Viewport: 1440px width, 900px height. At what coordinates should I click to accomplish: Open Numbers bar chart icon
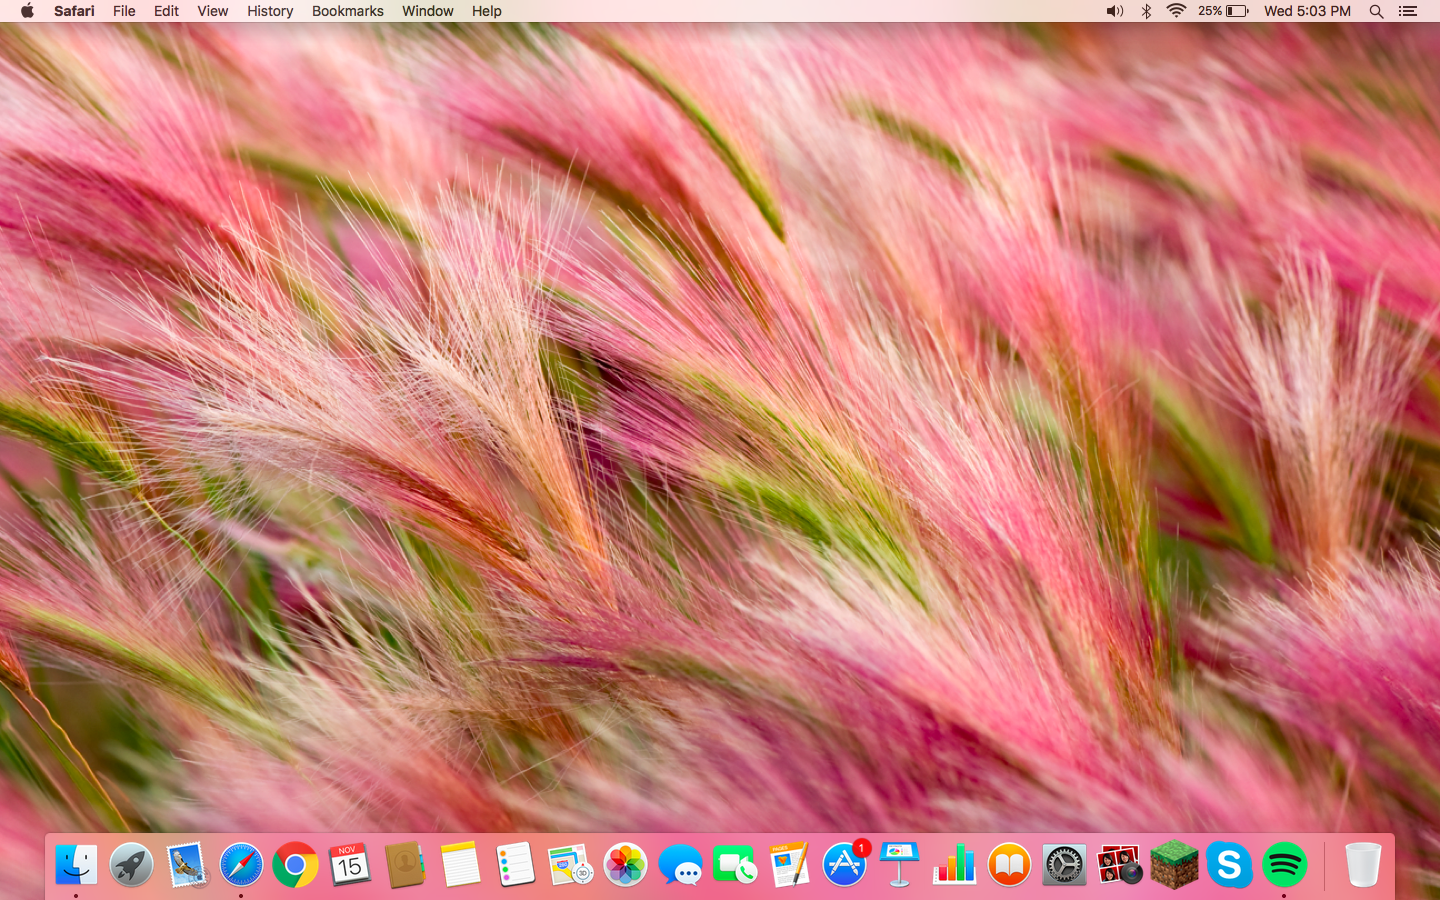pyautogui.click(x=954, y=865)
